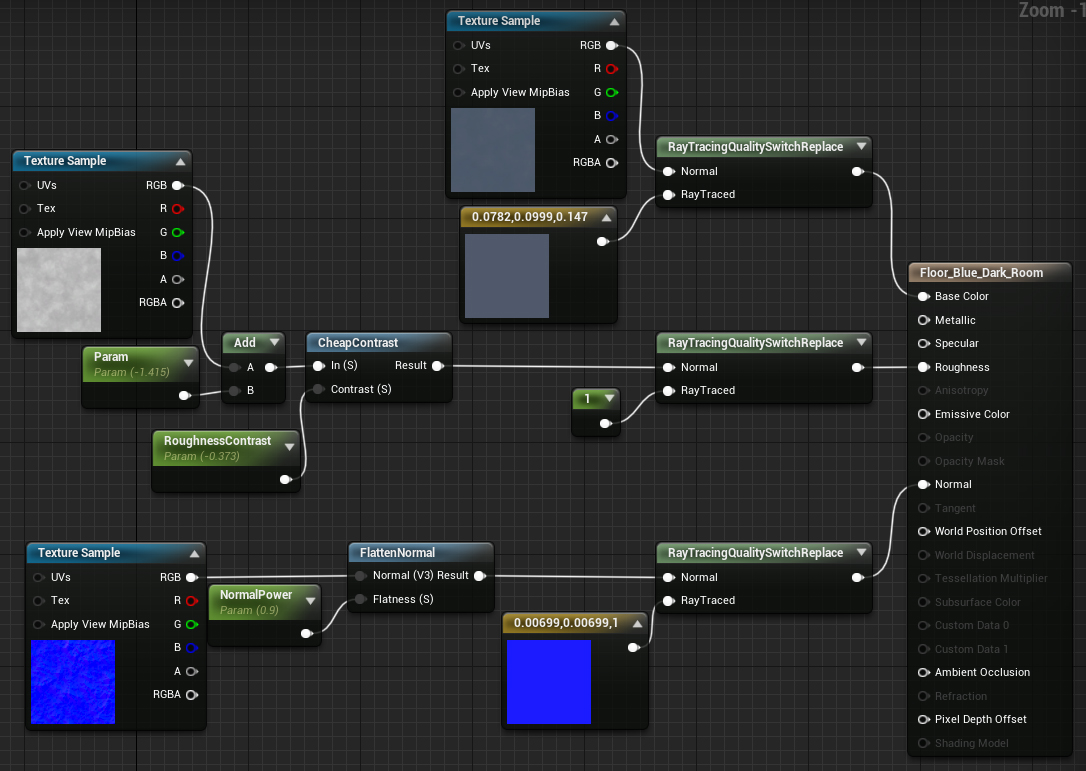
Task: Click the RoughnessContrast output pin
Action: coord(285,479)
